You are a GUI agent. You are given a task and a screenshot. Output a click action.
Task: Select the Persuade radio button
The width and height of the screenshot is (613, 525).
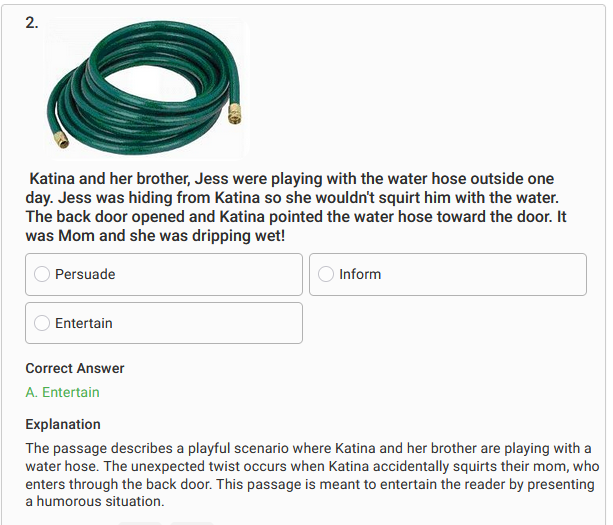pyautogui.click(x=42, y=274)
